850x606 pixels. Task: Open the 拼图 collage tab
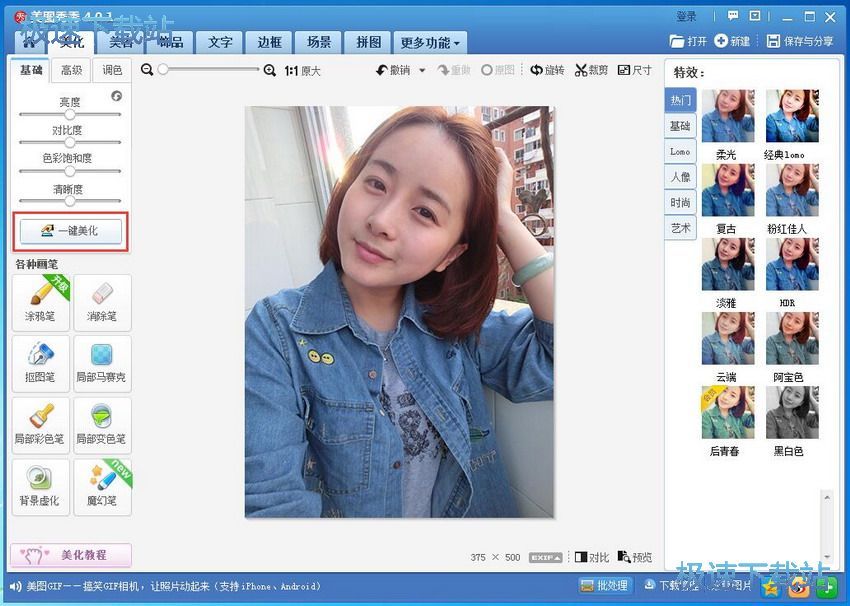(x=368, y=42)
